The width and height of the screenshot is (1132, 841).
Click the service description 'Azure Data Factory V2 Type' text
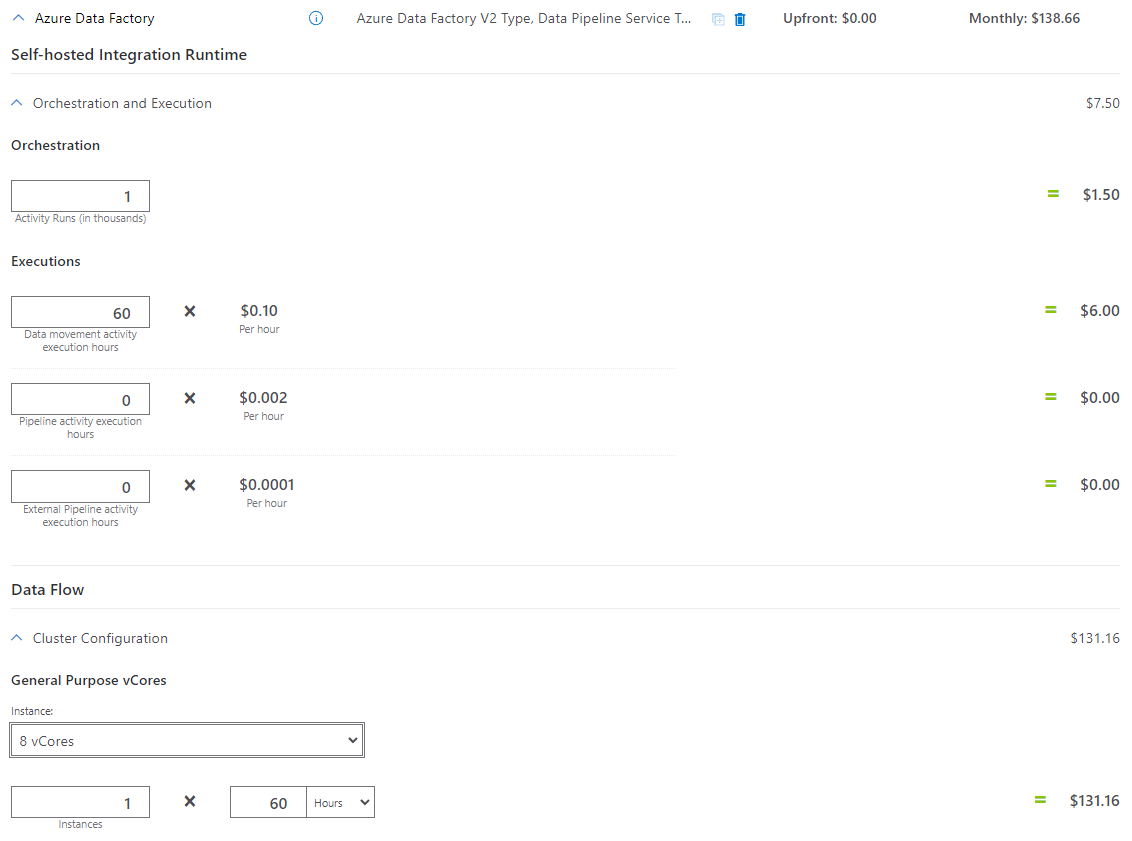click(x=523, y=19)
